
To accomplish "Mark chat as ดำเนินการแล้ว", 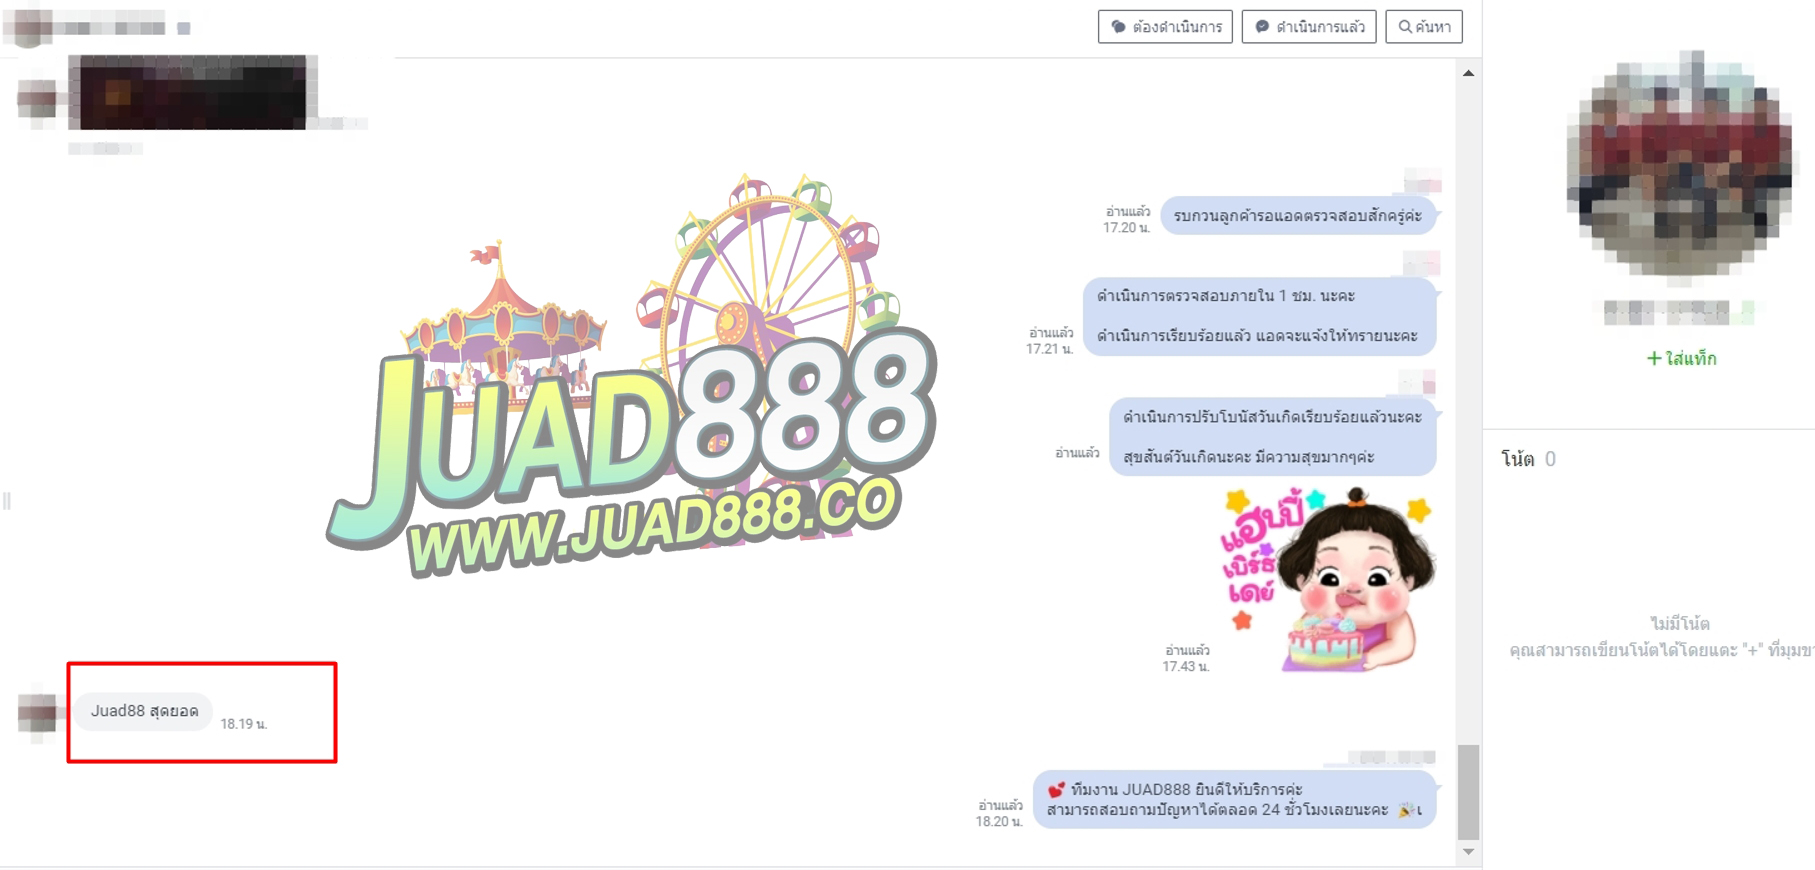I will [x=1309, y=27].
